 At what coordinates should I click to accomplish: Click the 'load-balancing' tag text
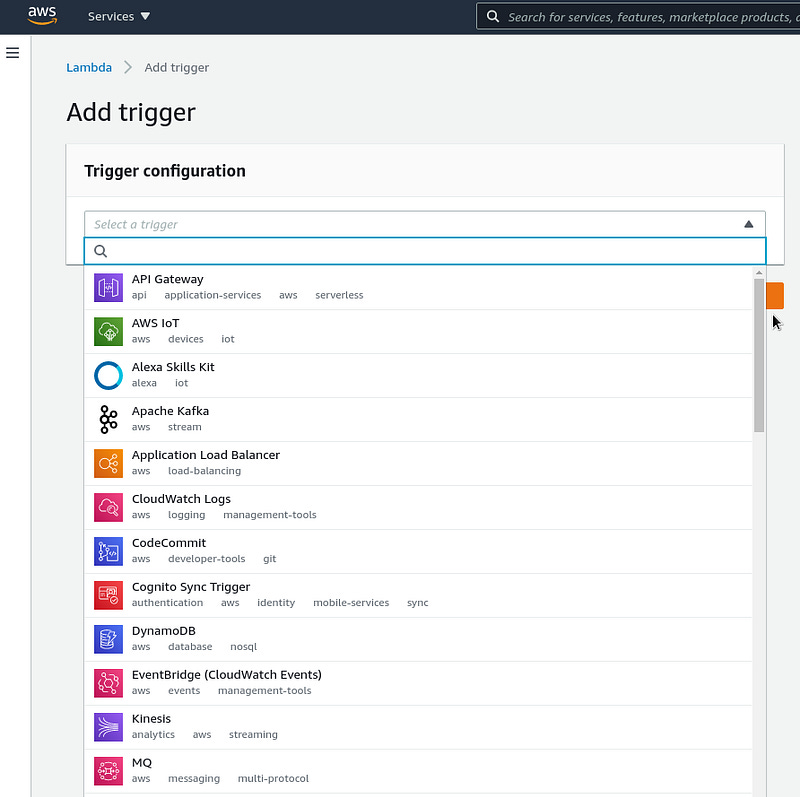pyautogui.click(x=204, y=470)
